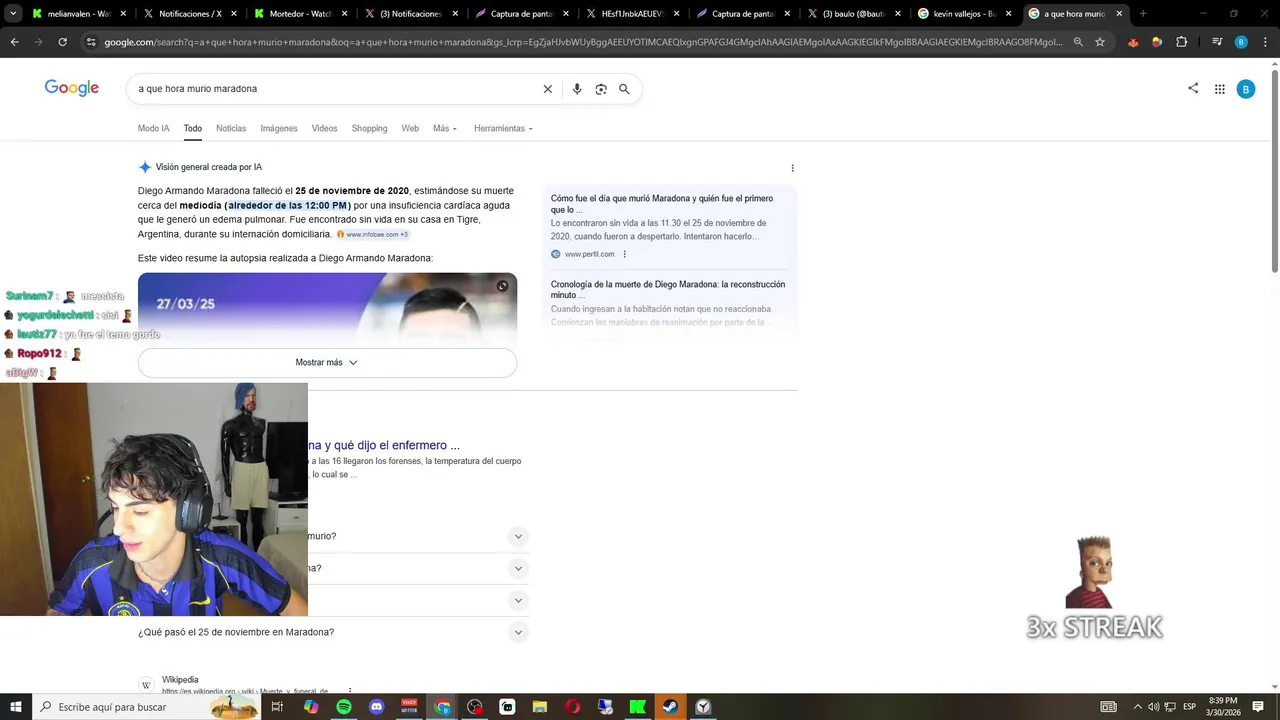The image size is (1280, 720).
Task: Switch to Modo IA tab
Action: pyautogui.click(x=153, y=128)
